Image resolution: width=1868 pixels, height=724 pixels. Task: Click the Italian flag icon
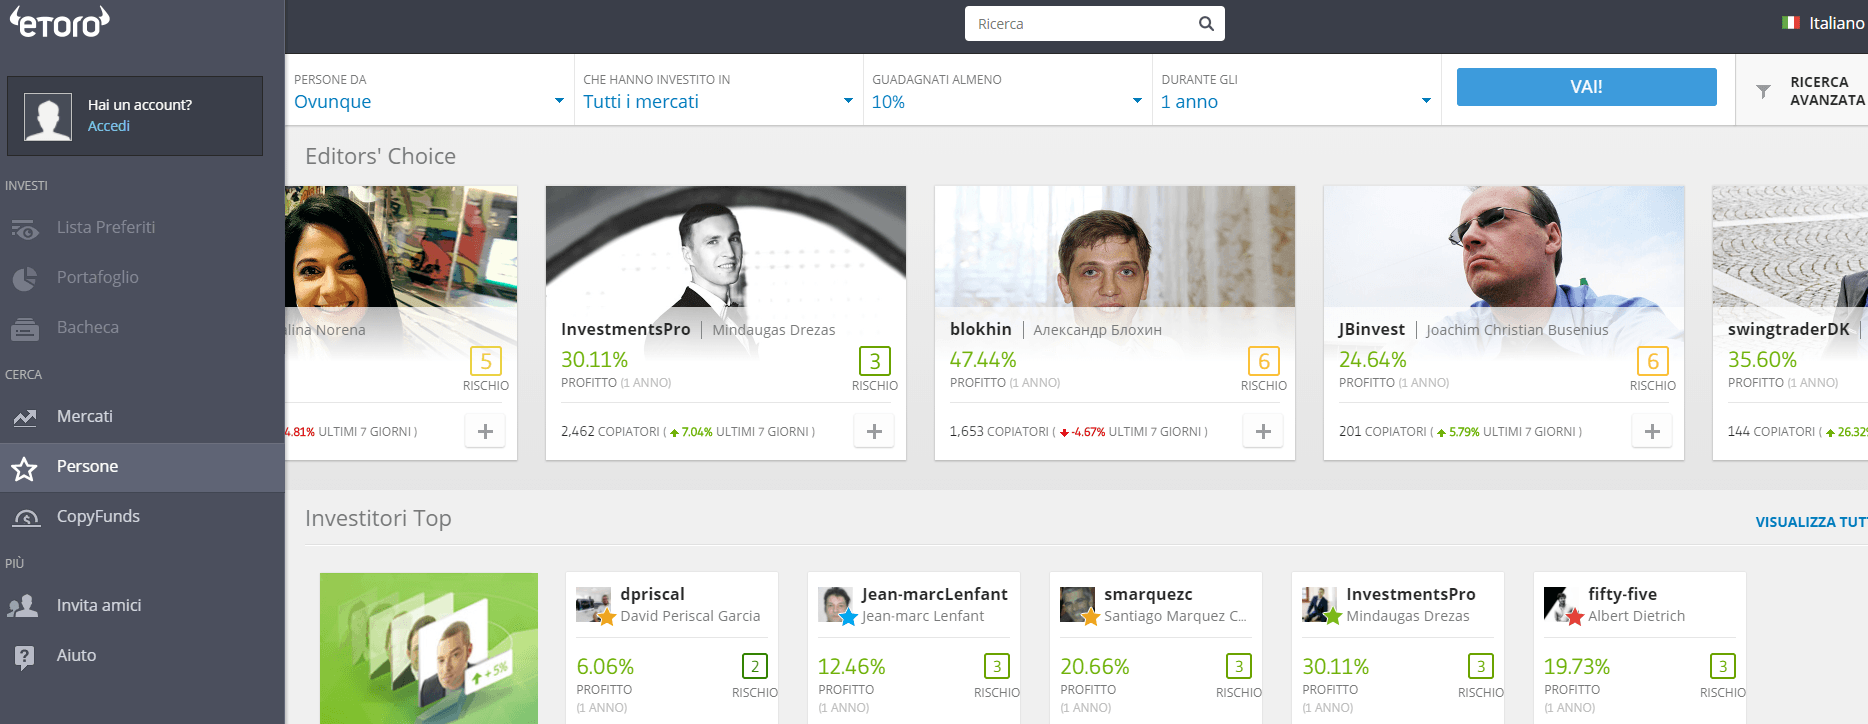coord(1790,23)
